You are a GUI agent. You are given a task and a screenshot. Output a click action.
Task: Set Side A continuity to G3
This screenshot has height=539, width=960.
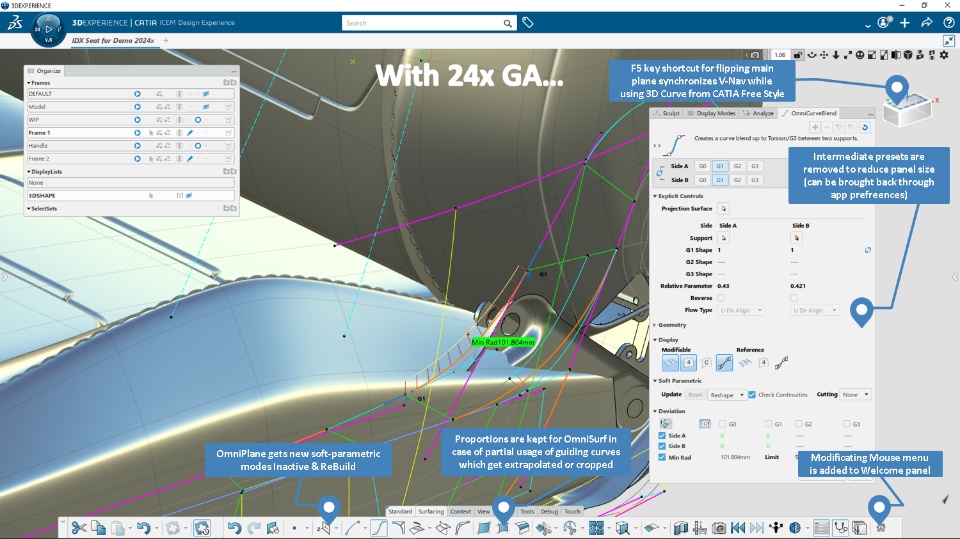click(x=755, y=166)
